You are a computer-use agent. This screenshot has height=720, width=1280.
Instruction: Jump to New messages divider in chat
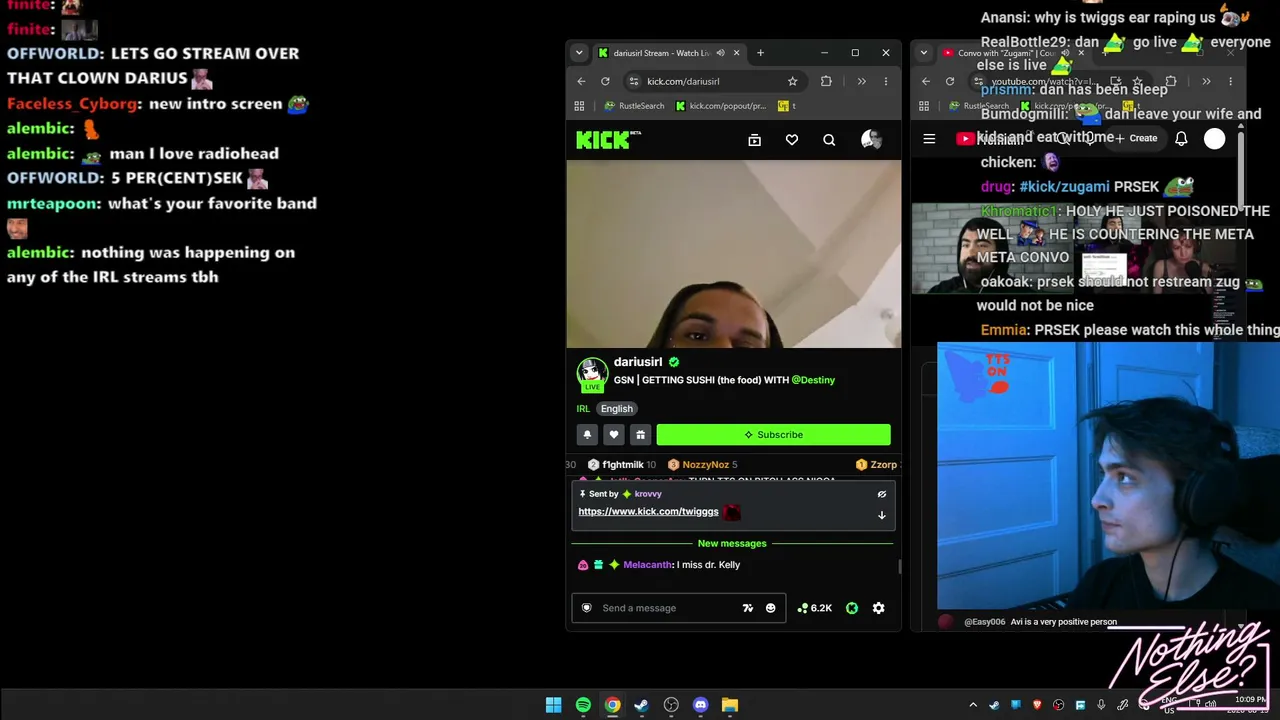tap(732, 543)
